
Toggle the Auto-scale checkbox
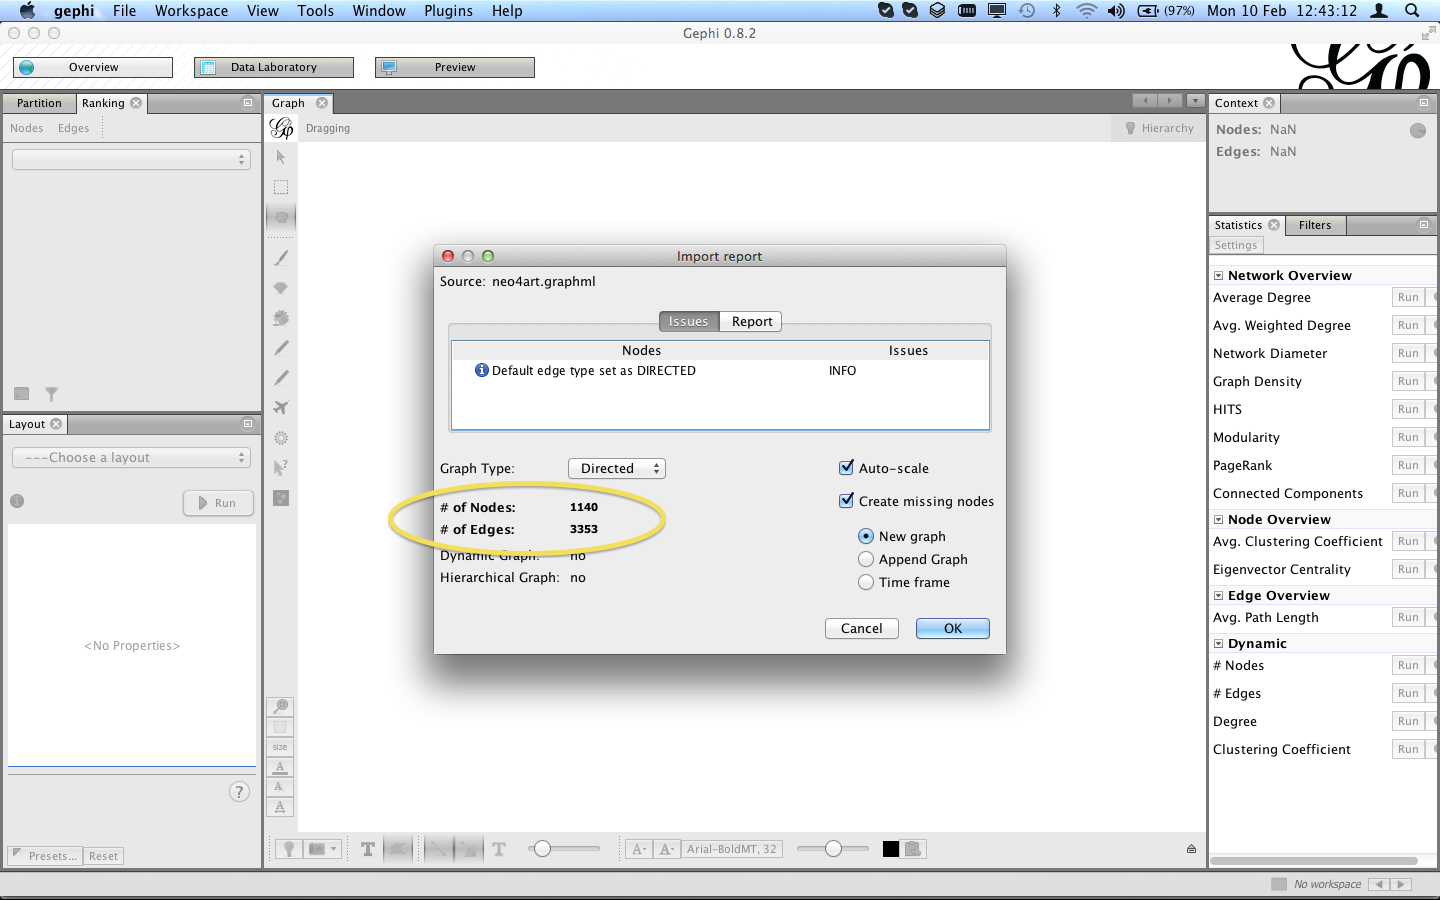coord(847,467)
